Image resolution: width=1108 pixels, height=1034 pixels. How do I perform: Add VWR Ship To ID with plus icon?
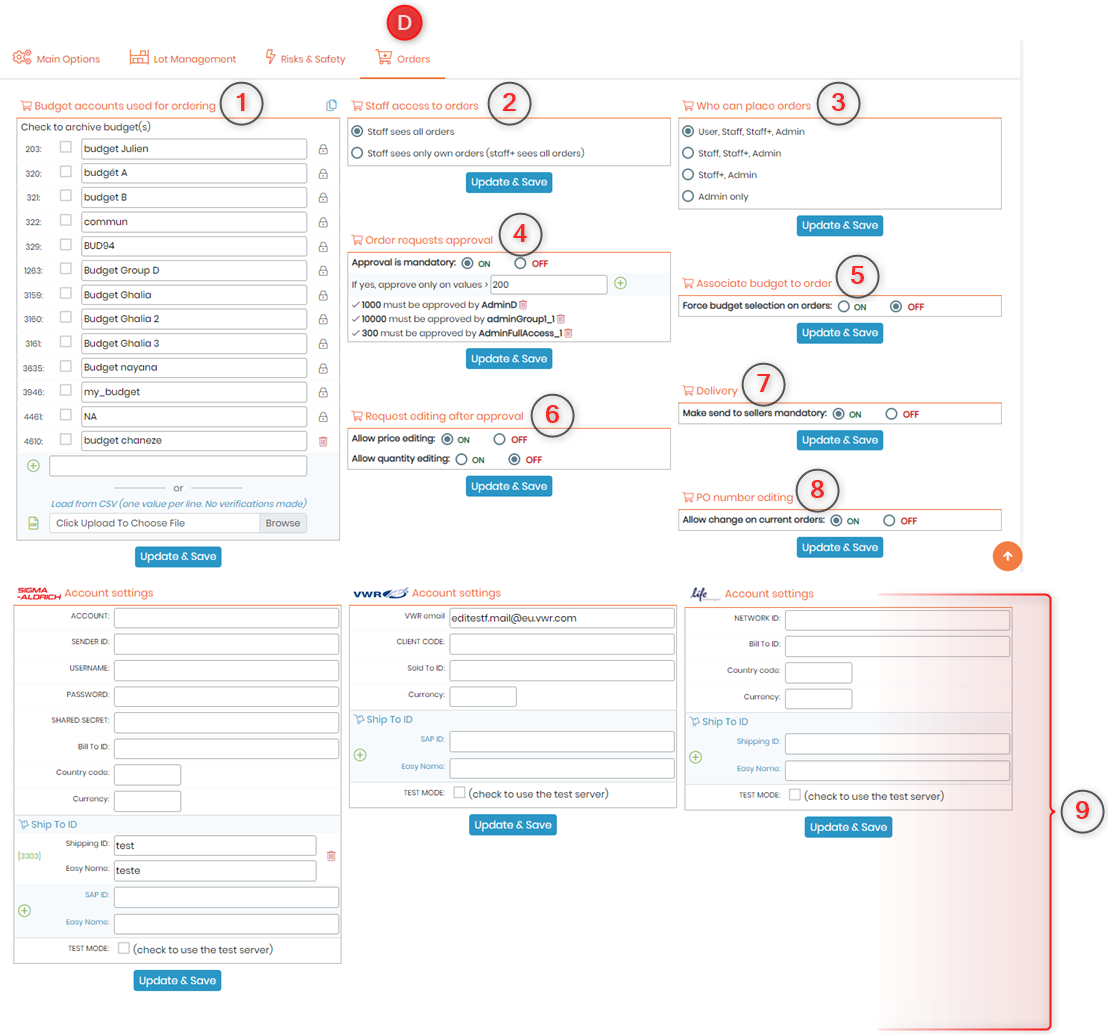(x=360, y=755)
